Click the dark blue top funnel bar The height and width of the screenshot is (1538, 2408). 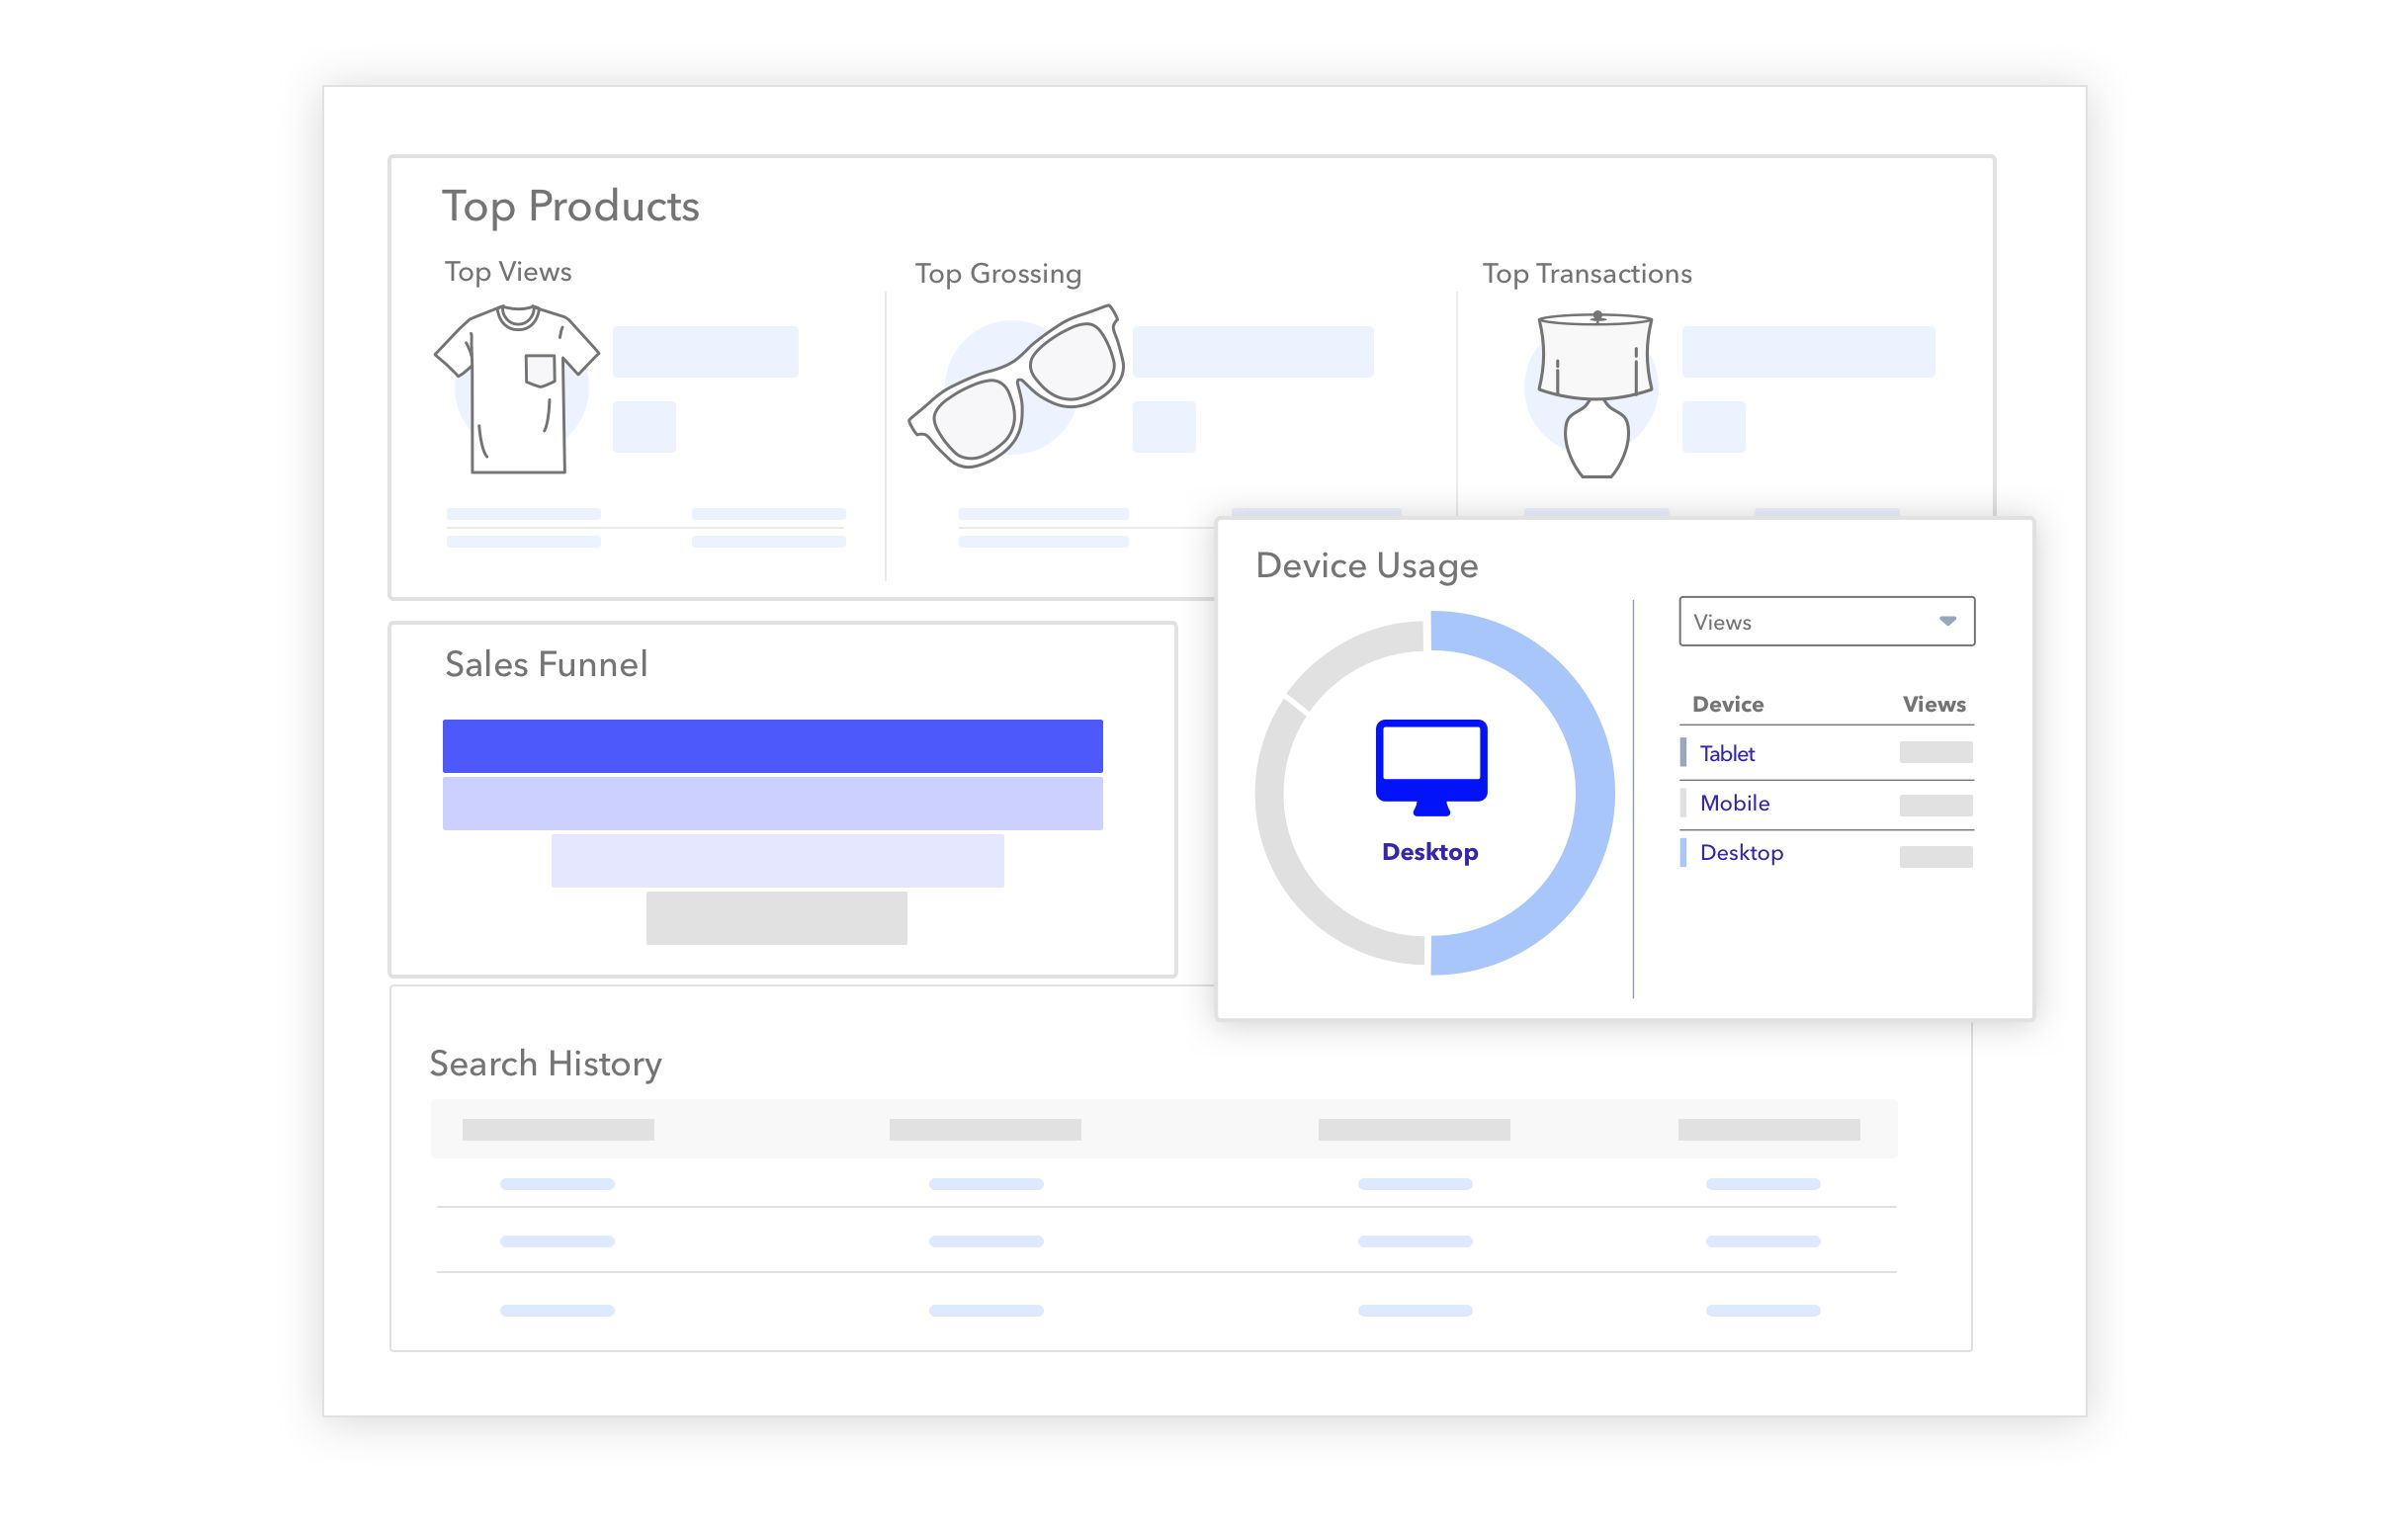772,746
